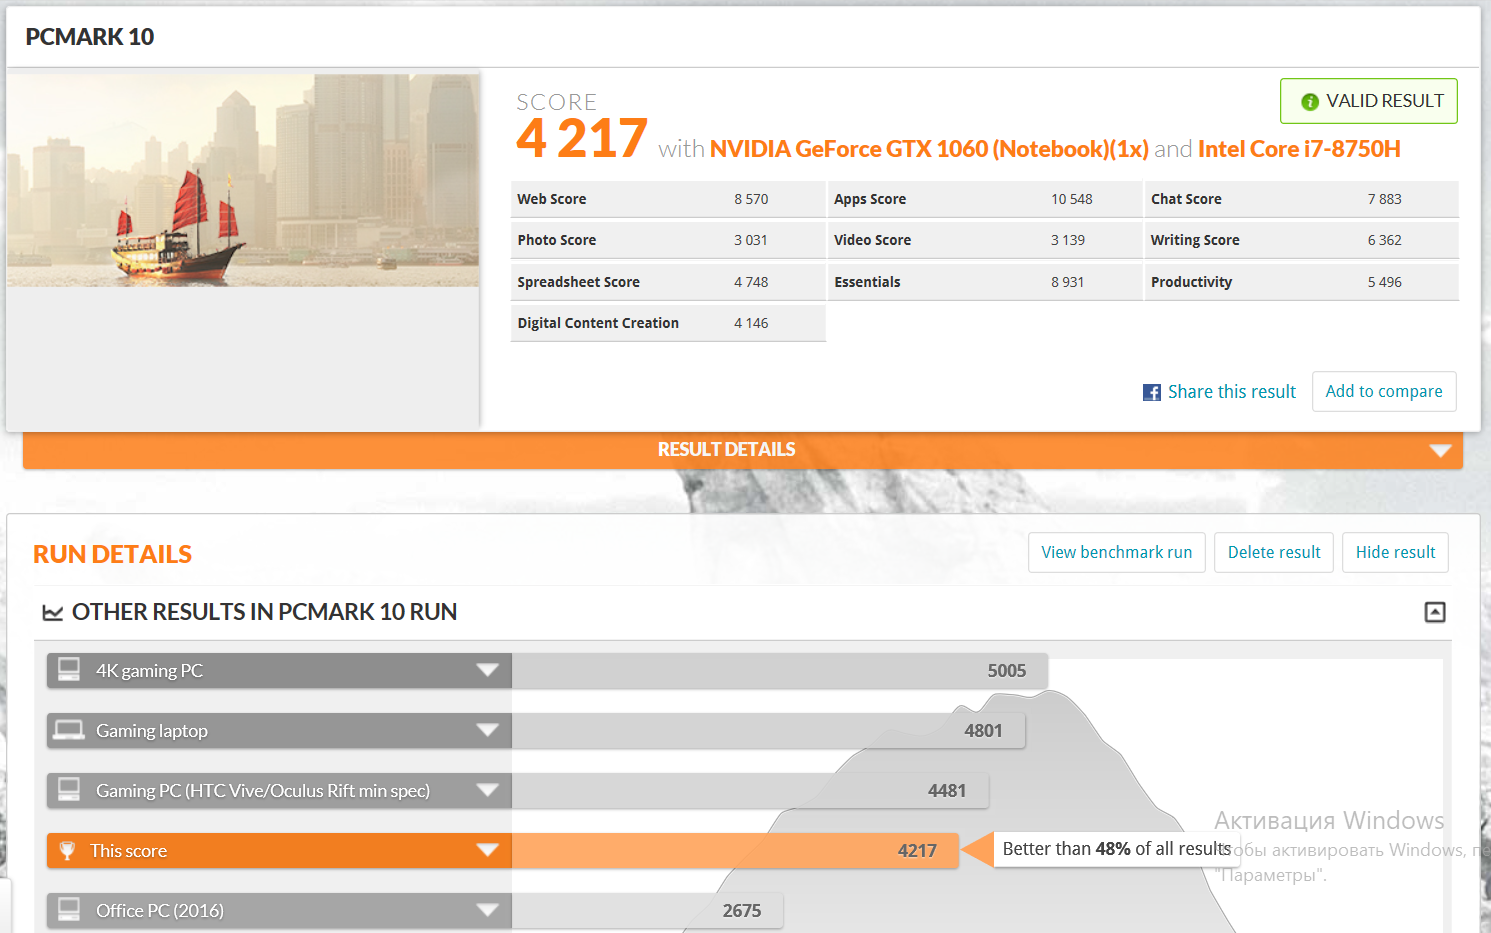Click Other Results in PCMark 10 Run heading
The width and height of the screenshot is (1491, 933).
(264, 612)
